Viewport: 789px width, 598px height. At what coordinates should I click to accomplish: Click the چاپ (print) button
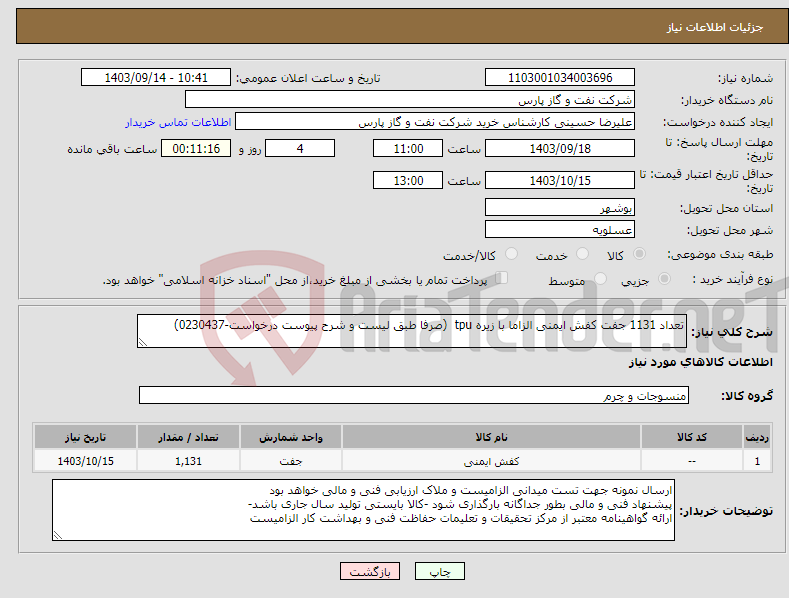click(439, 571)
